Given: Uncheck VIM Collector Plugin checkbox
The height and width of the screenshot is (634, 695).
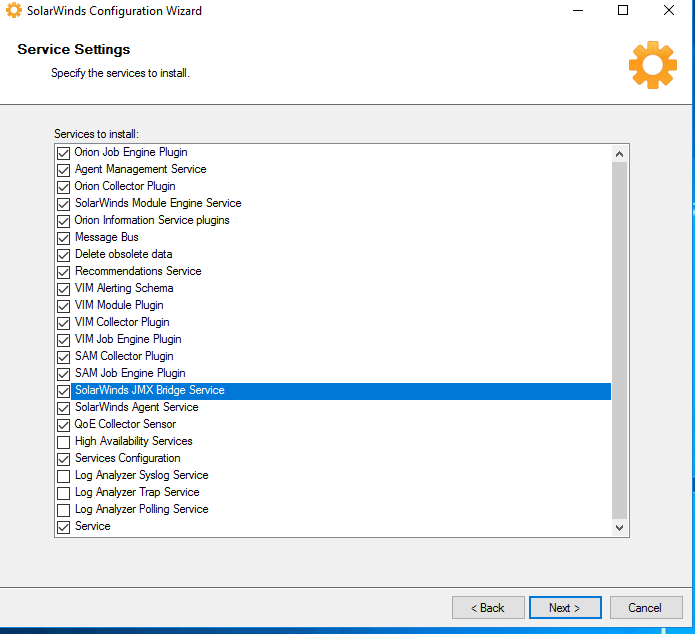Looking at the screenshot, I should coord(63,323).
